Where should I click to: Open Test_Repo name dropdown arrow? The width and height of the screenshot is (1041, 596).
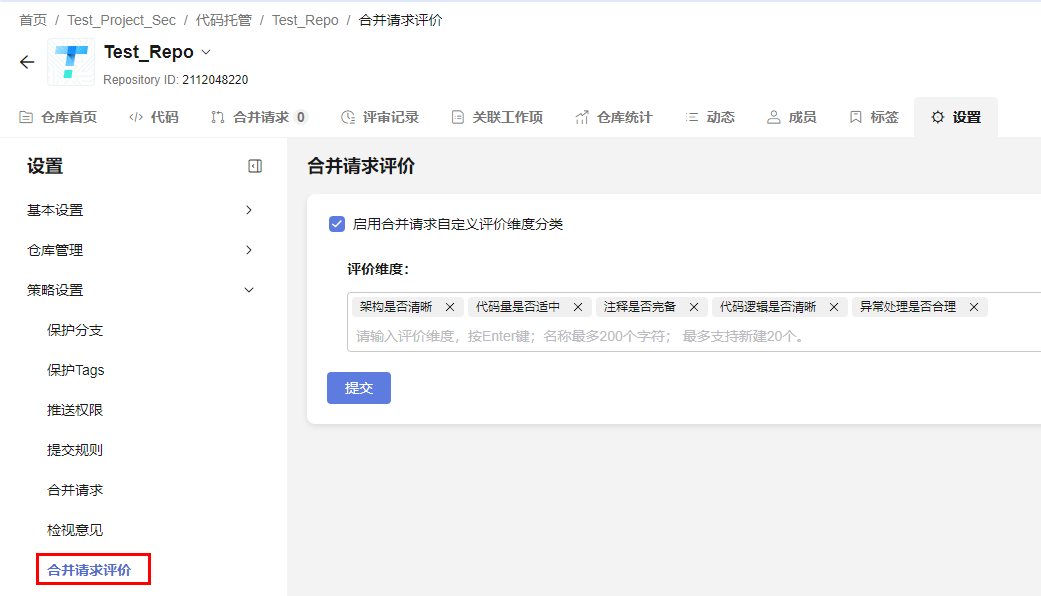click(x=207, y=52)
